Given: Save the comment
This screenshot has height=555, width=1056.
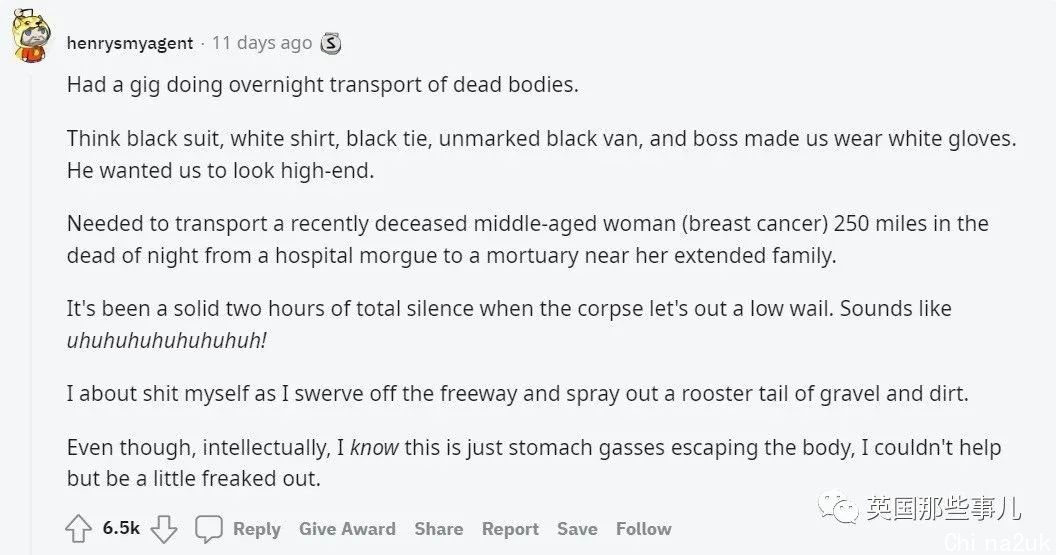Looking at the screenshot, I should 577,529.
